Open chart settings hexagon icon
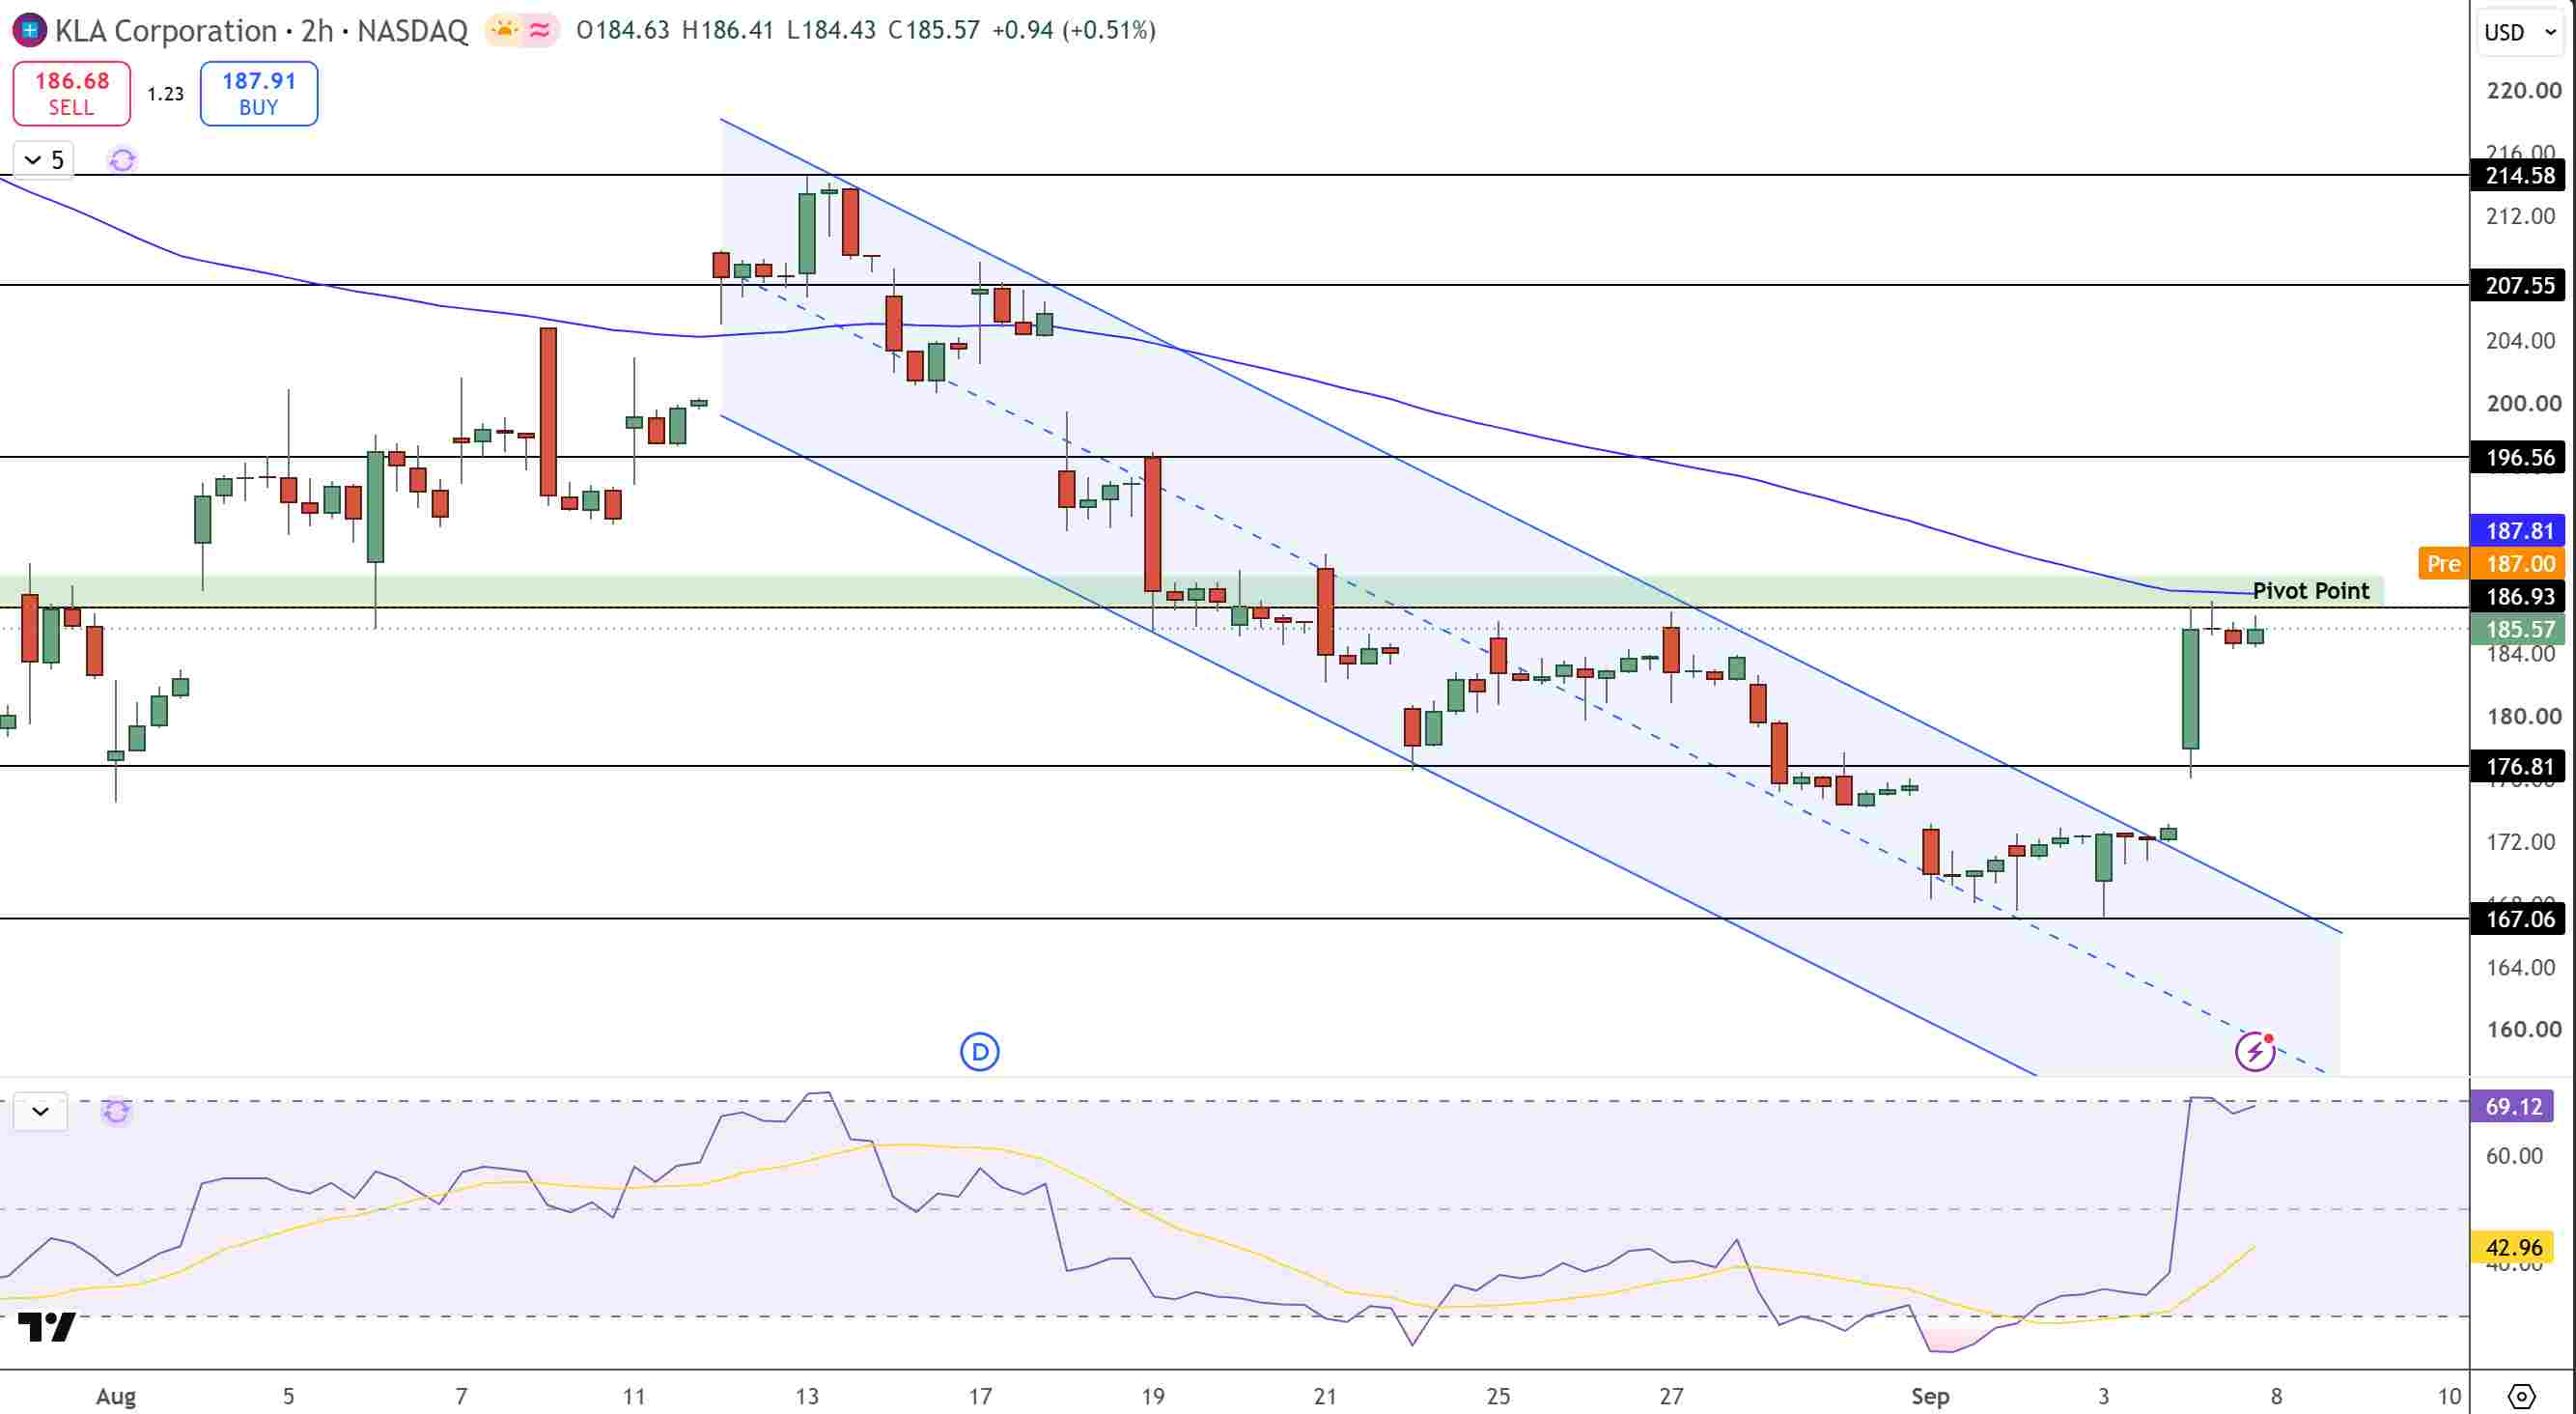Viewport: 2576px width, 1414px height. coord(2522,1396)
